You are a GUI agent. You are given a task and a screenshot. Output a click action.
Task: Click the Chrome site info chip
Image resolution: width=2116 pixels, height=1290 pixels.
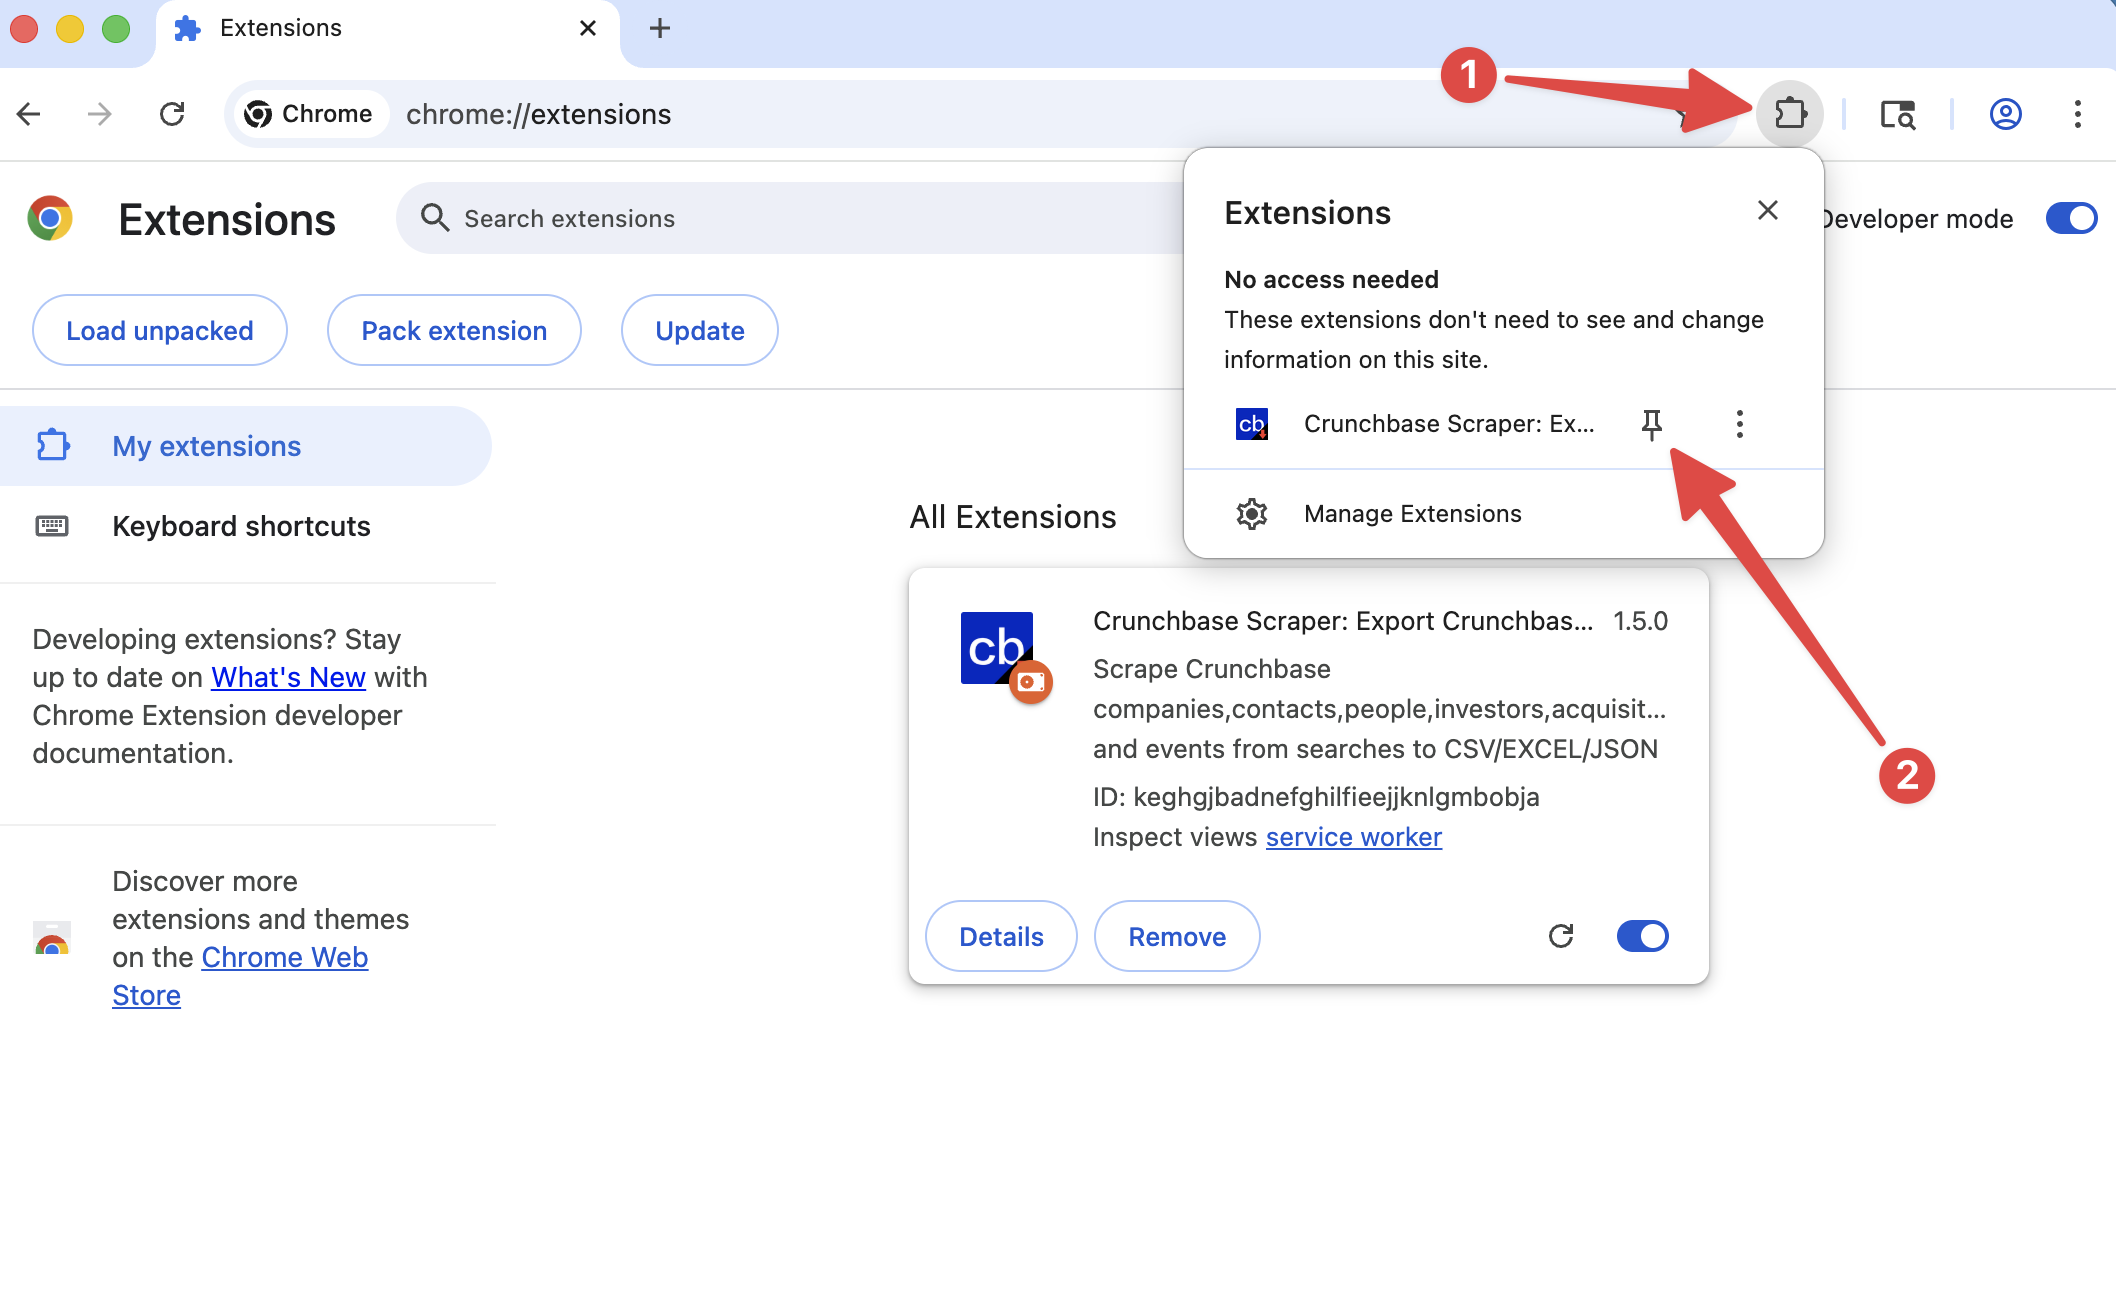click(x=309, y=114)
